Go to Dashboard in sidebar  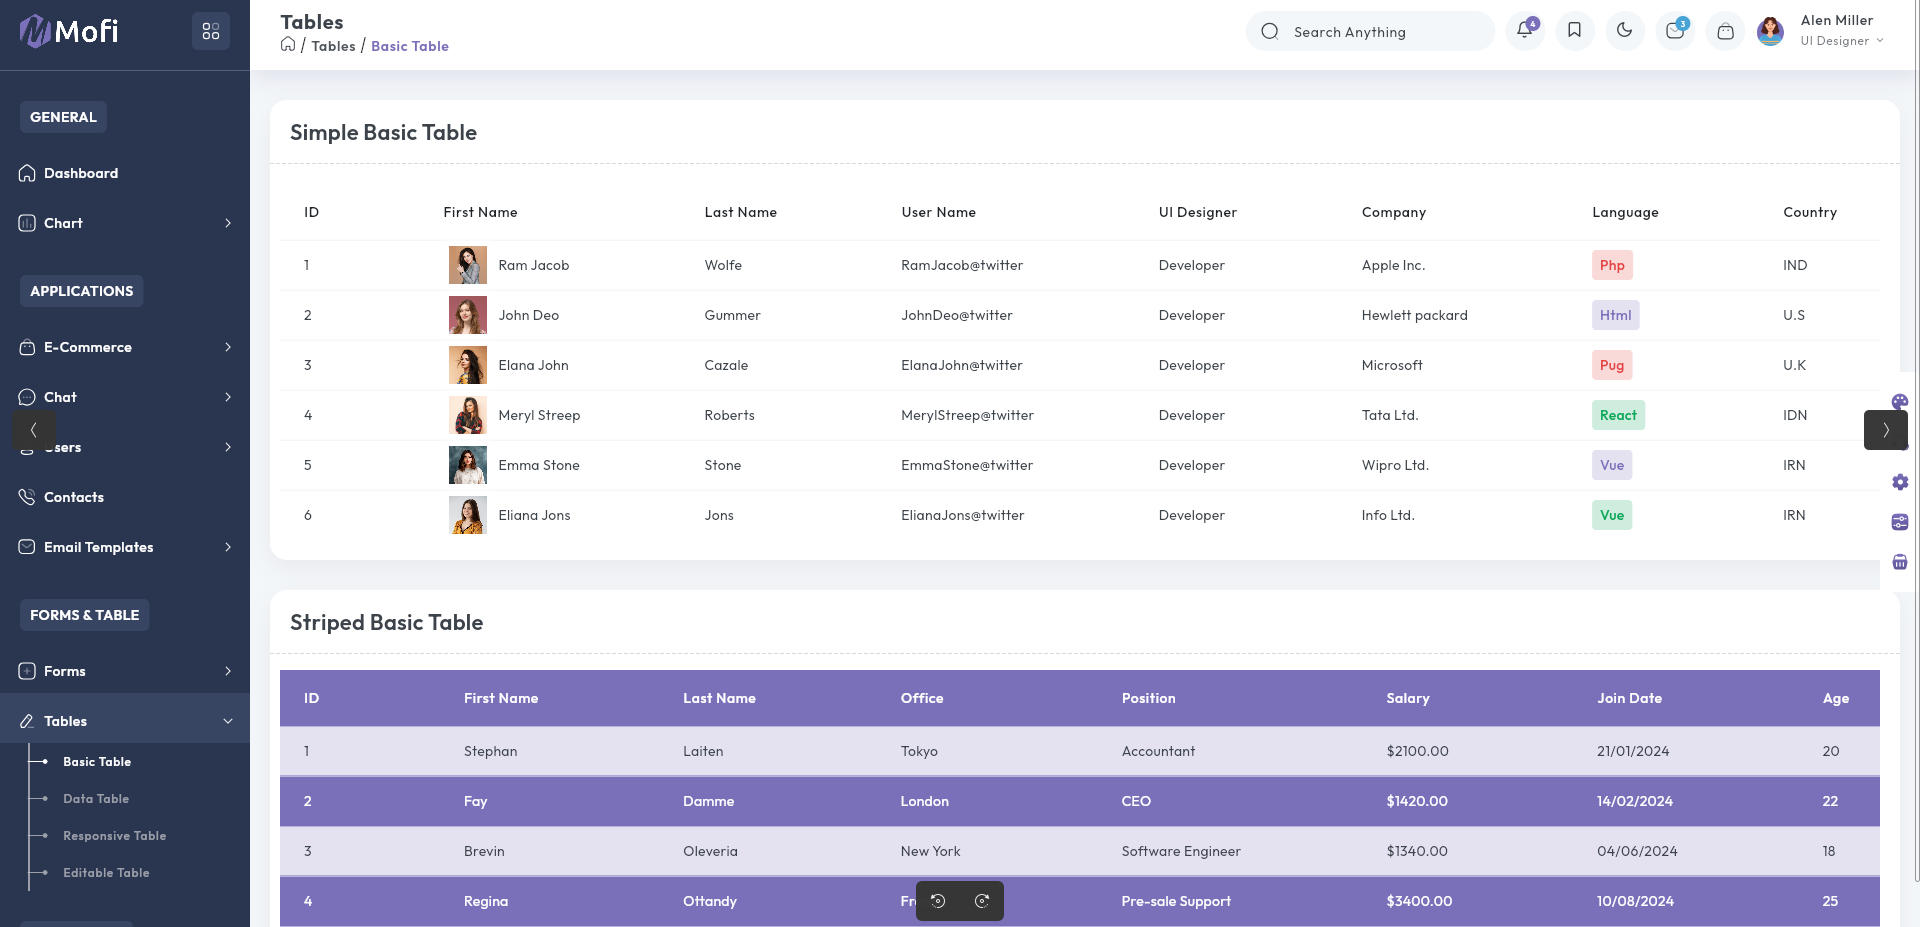pos(81,173)
